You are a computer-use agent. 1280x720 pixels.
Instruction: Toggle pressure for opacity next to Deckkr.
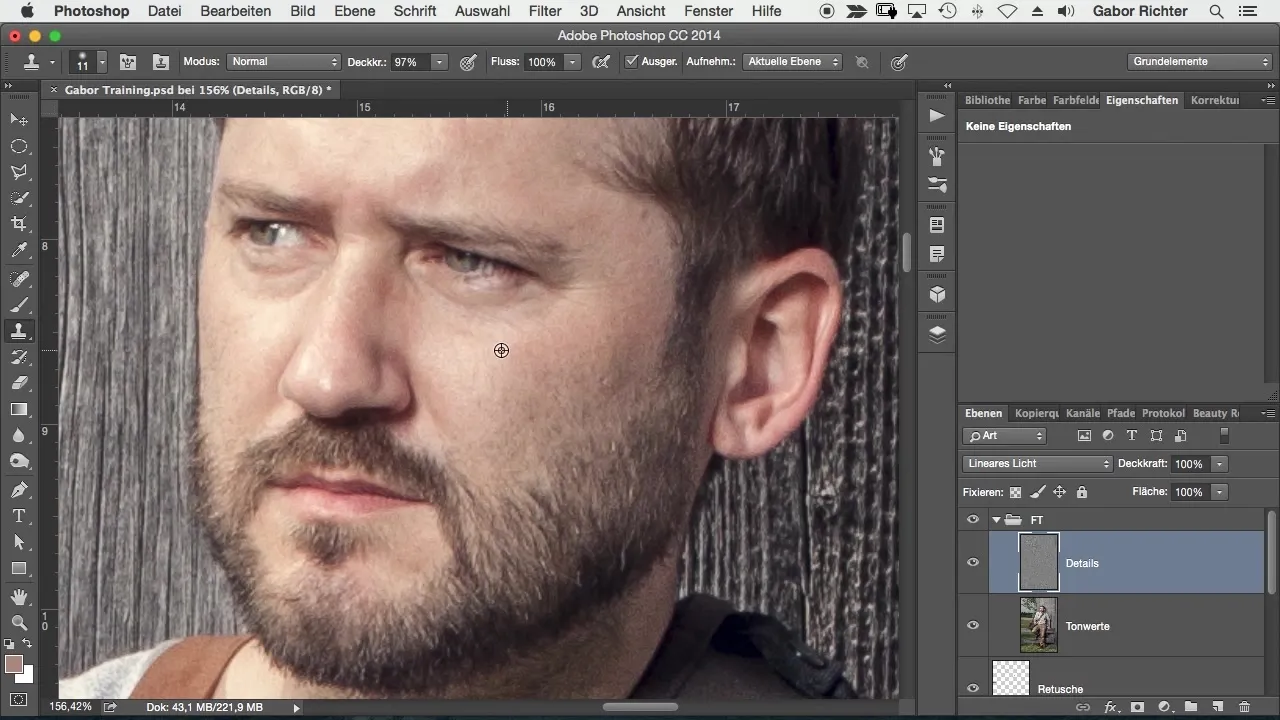tap(468, 62)
